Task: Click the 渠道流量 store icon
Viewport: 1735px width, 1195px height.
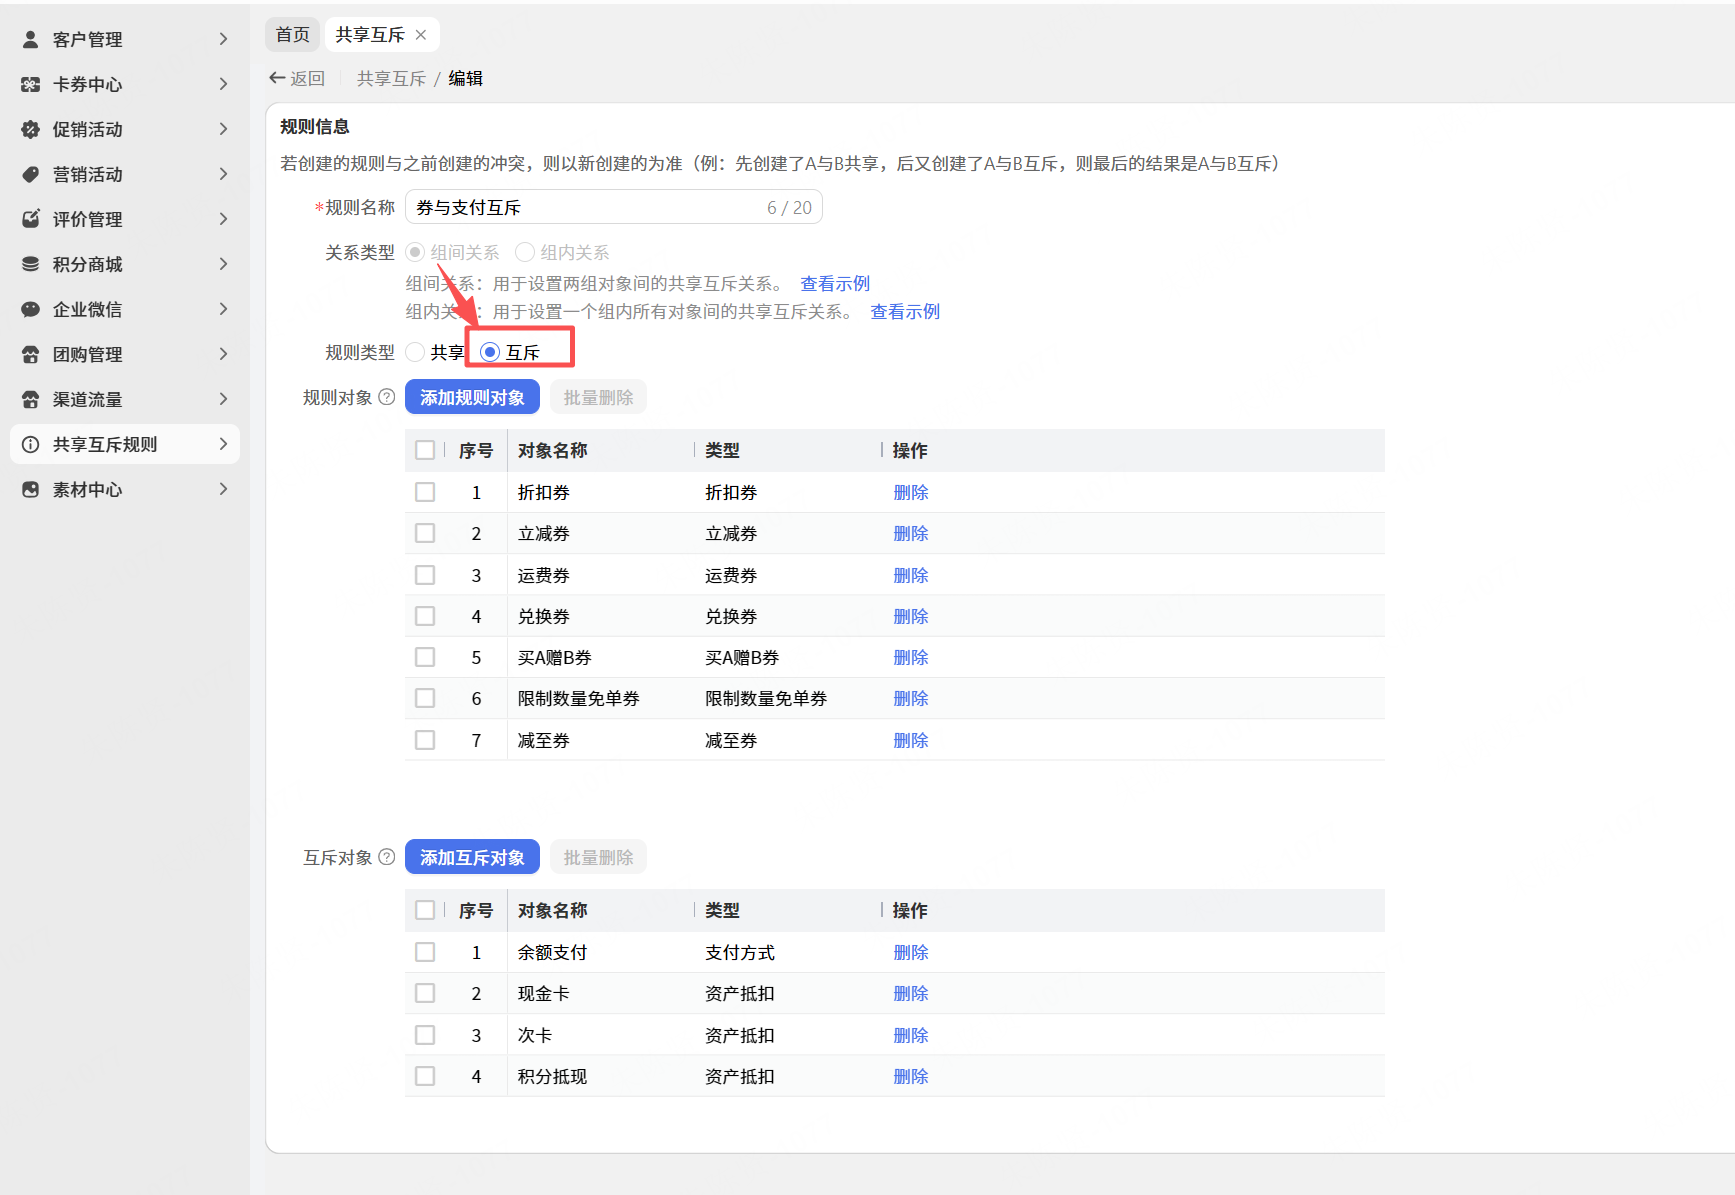Action: pyautogui.click(x=31, y=399)
